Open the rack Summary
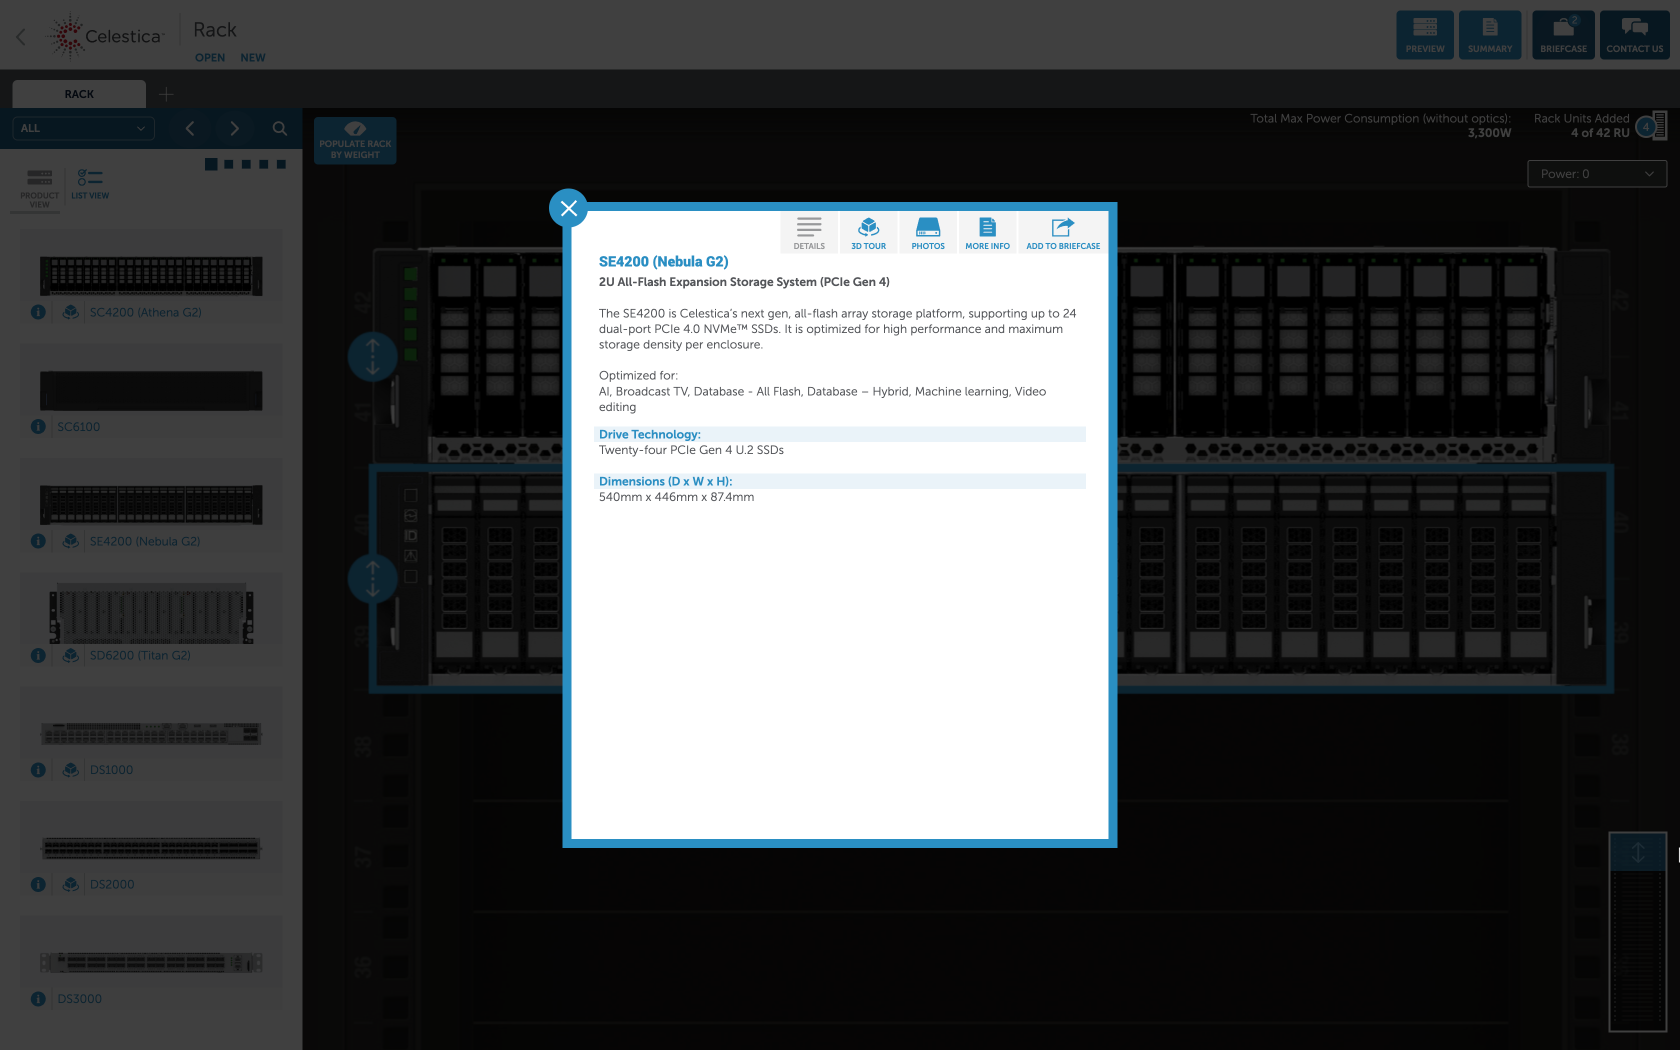1680x1050 pixels. 1490,35
